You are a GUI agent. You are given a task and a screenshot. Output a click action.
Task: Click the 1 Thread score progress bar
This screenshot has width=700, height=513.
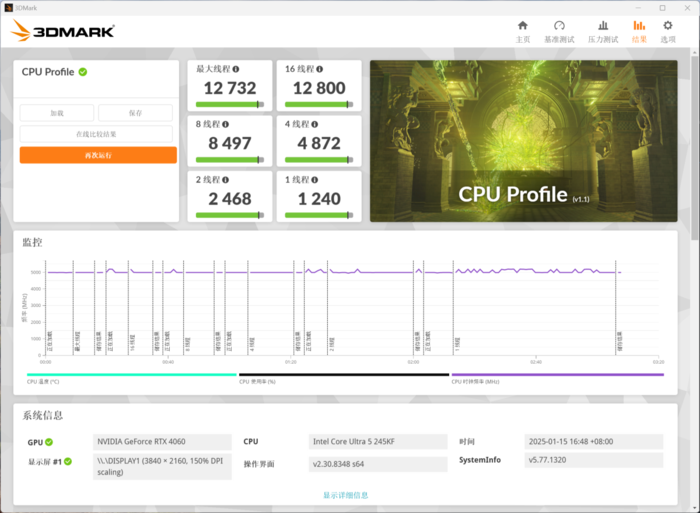pyautogui.click(x=319, y=215)
